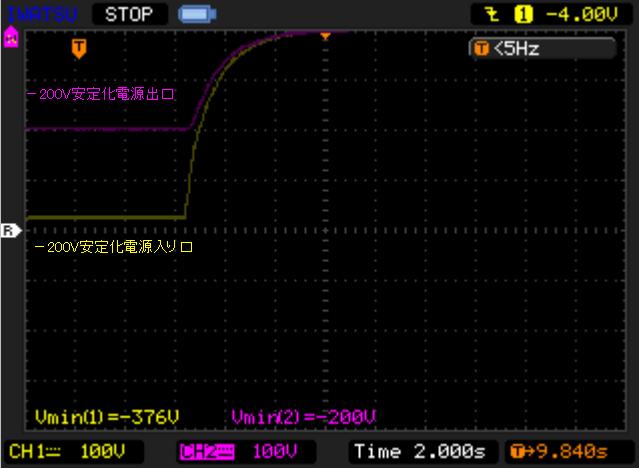Click the orange T trigger position marker

pyautogui.click(x=79, y=49)
